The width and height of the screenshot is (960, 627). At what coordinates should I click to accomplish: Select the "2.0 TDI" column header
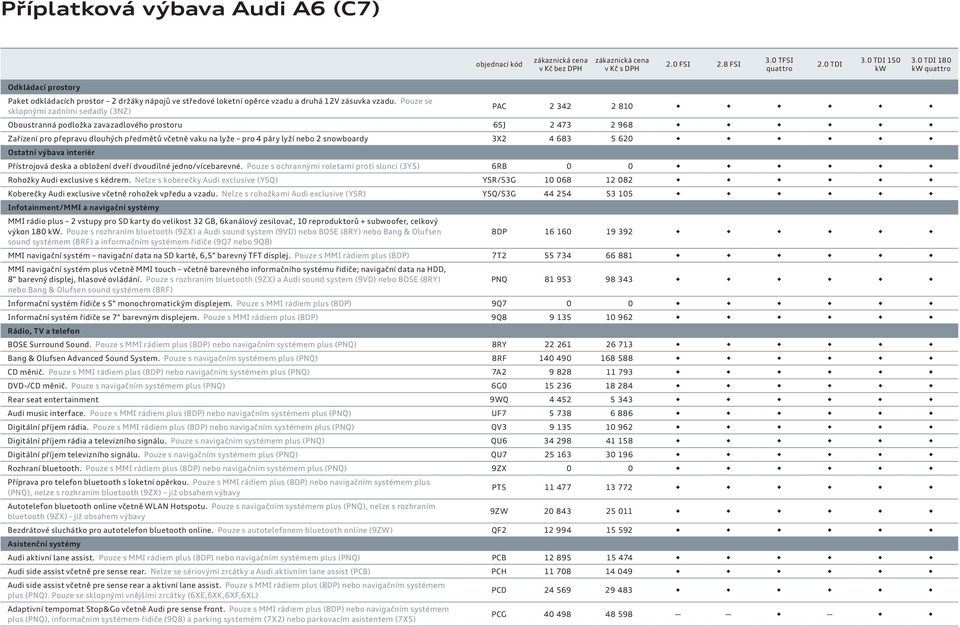[830, 64]
